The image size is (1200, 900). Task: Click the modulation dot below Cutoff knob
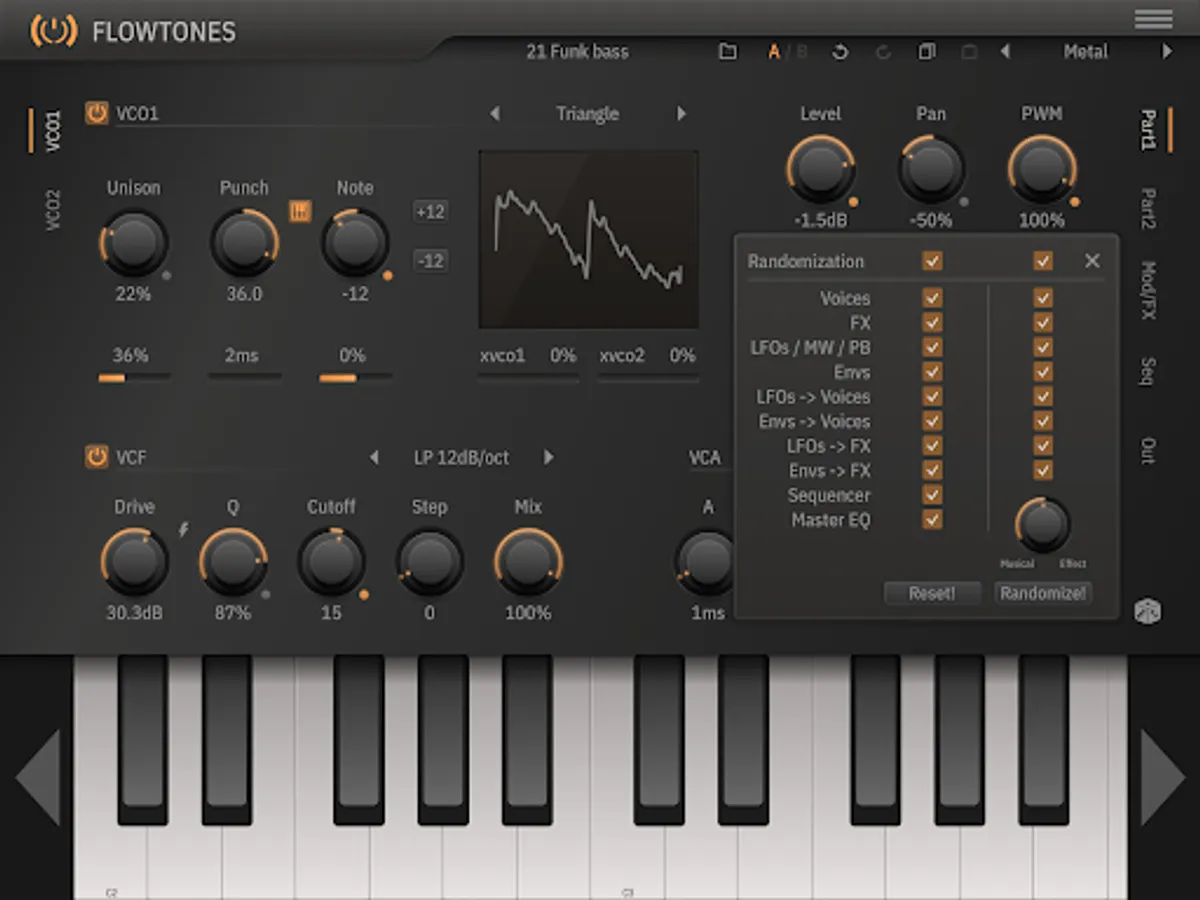[x=364, y=595]
